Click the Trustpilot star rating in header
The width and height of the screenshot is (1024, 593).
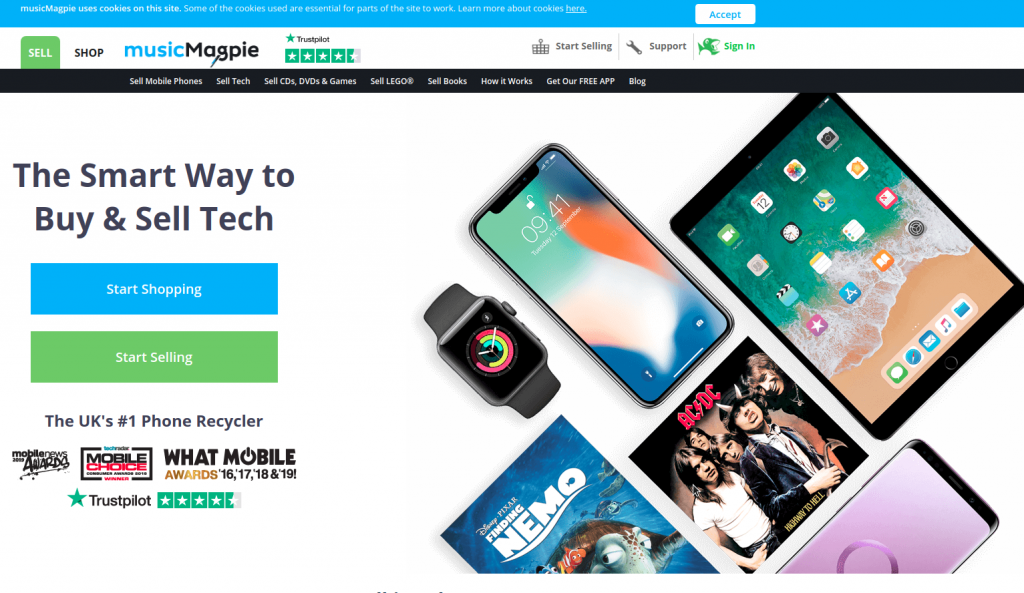click(x=323, y=48)
